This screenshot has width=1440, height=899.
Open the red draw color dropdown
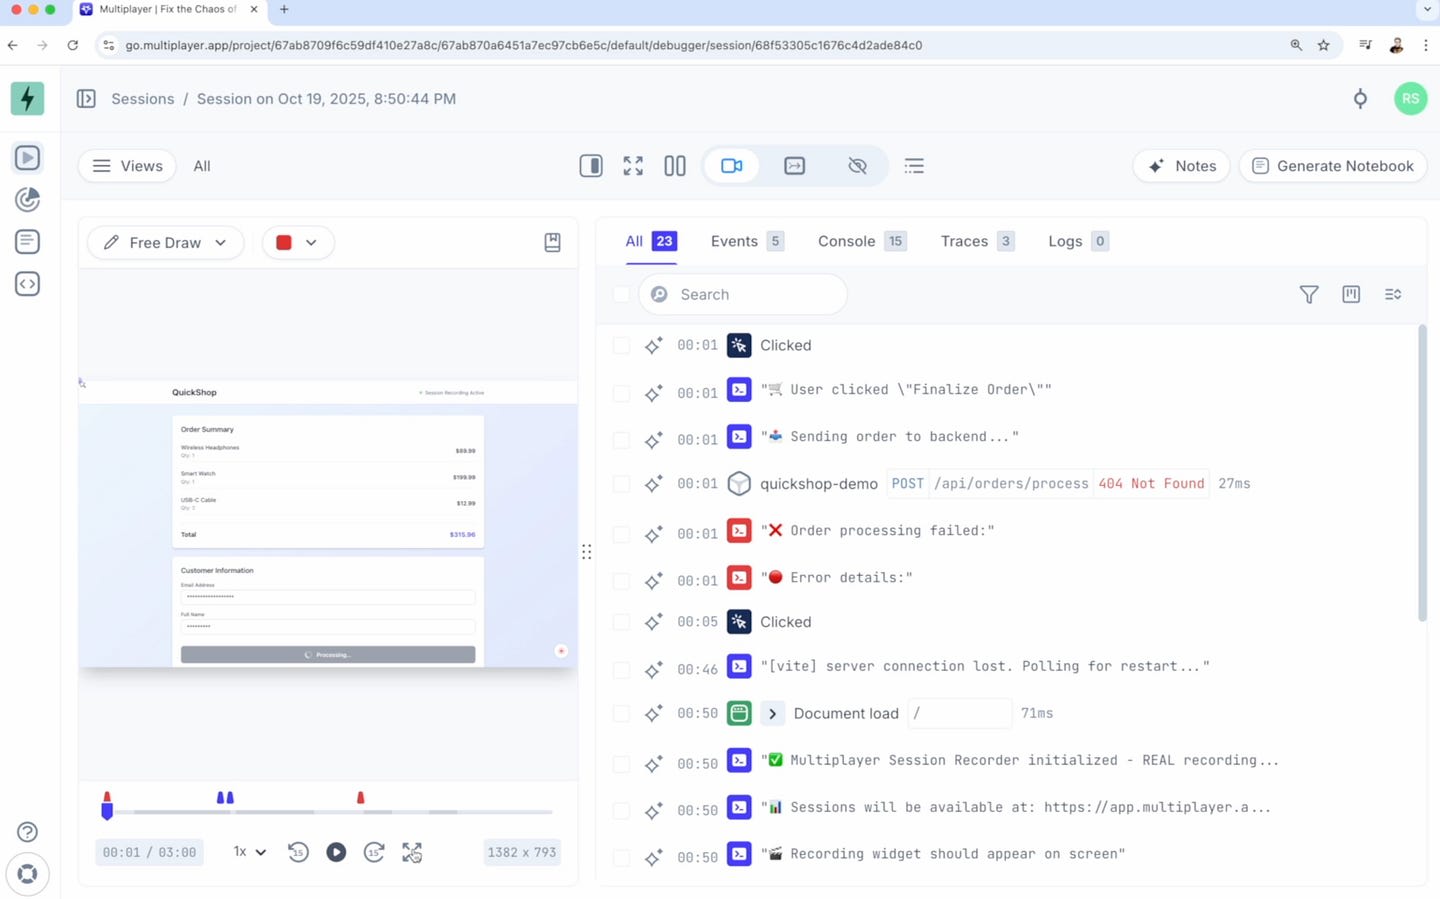pyautogui.click(x=297, y=242)
